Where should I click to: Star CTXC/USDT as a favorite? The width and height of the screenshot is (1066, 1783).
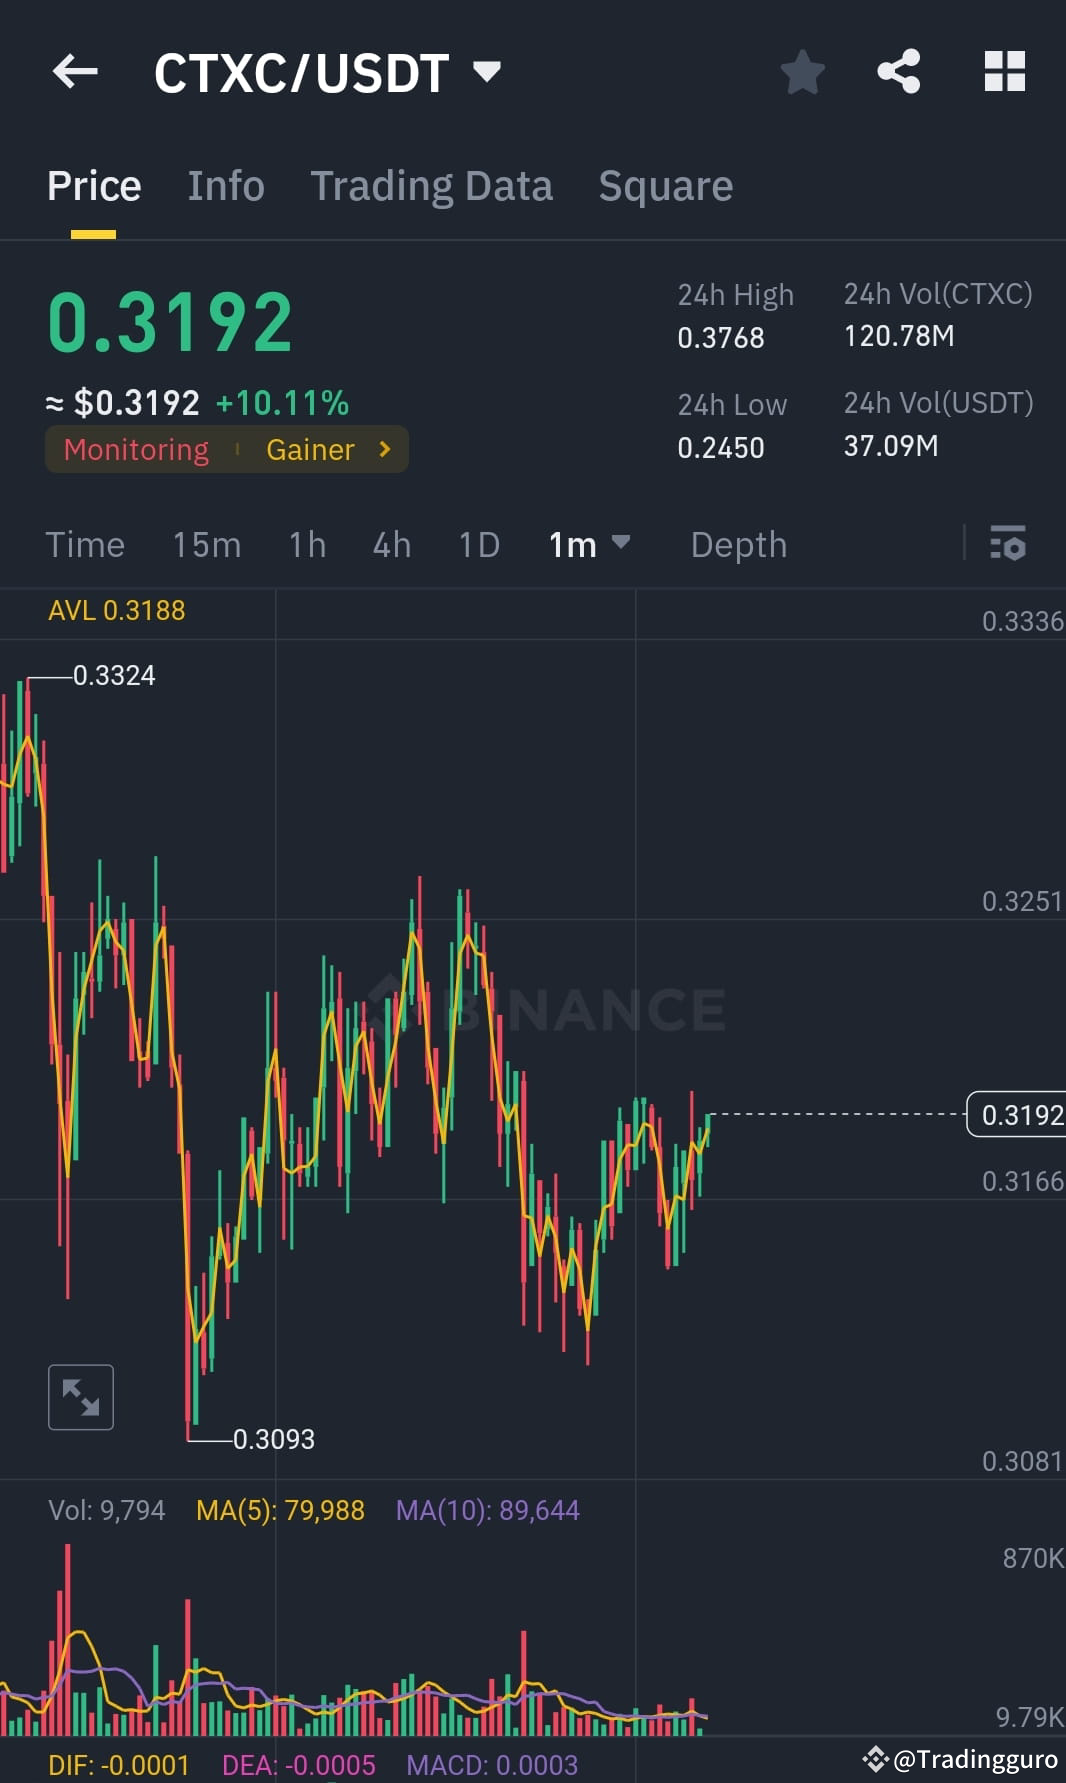point(802,71)
